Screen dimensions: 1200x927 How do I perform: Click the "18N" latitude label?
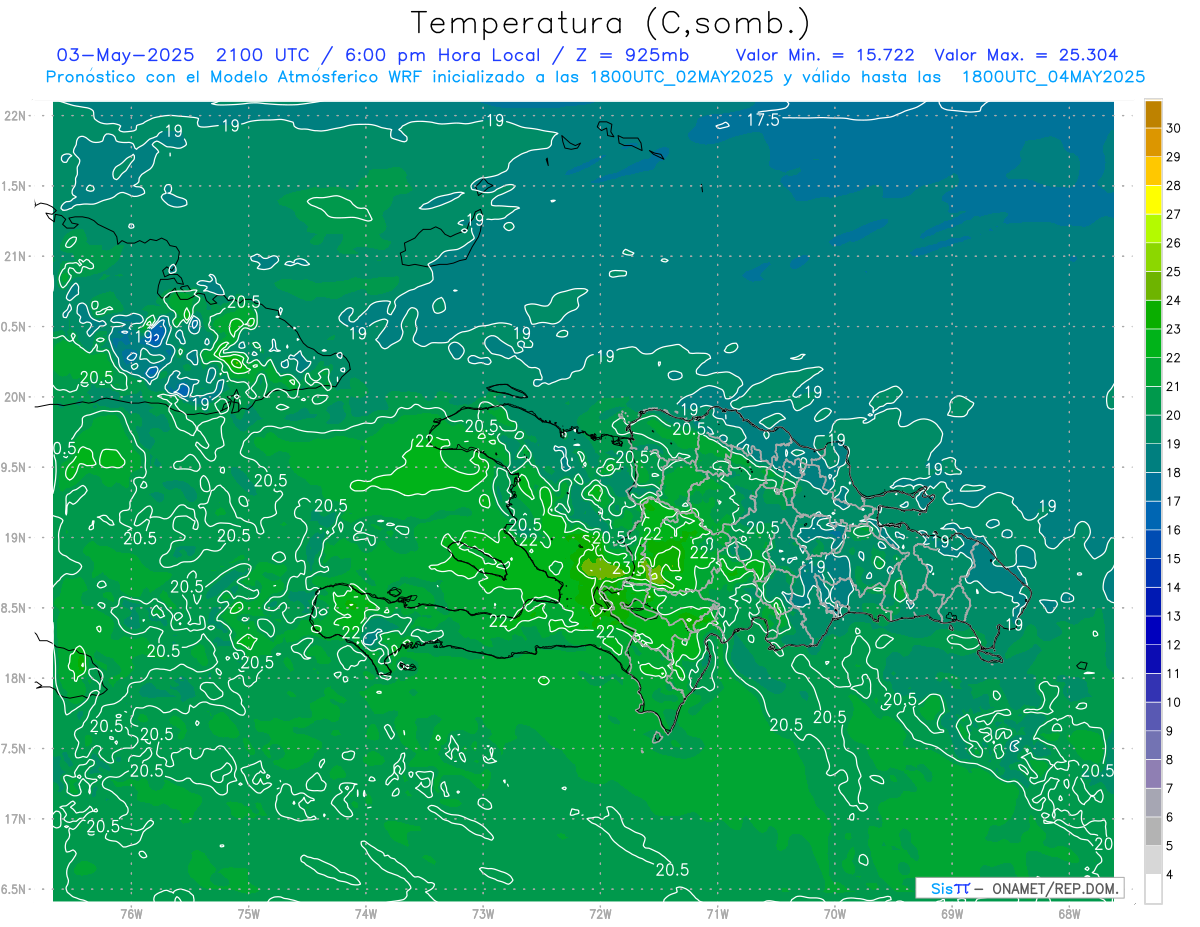[x=16, y=678]
